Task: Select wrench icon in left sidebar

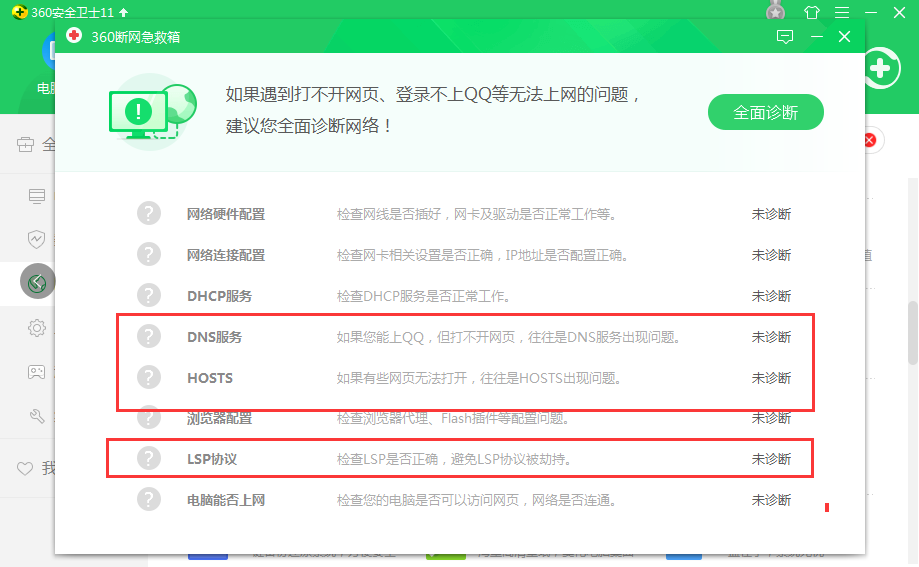Action: [x=36, y=416]
